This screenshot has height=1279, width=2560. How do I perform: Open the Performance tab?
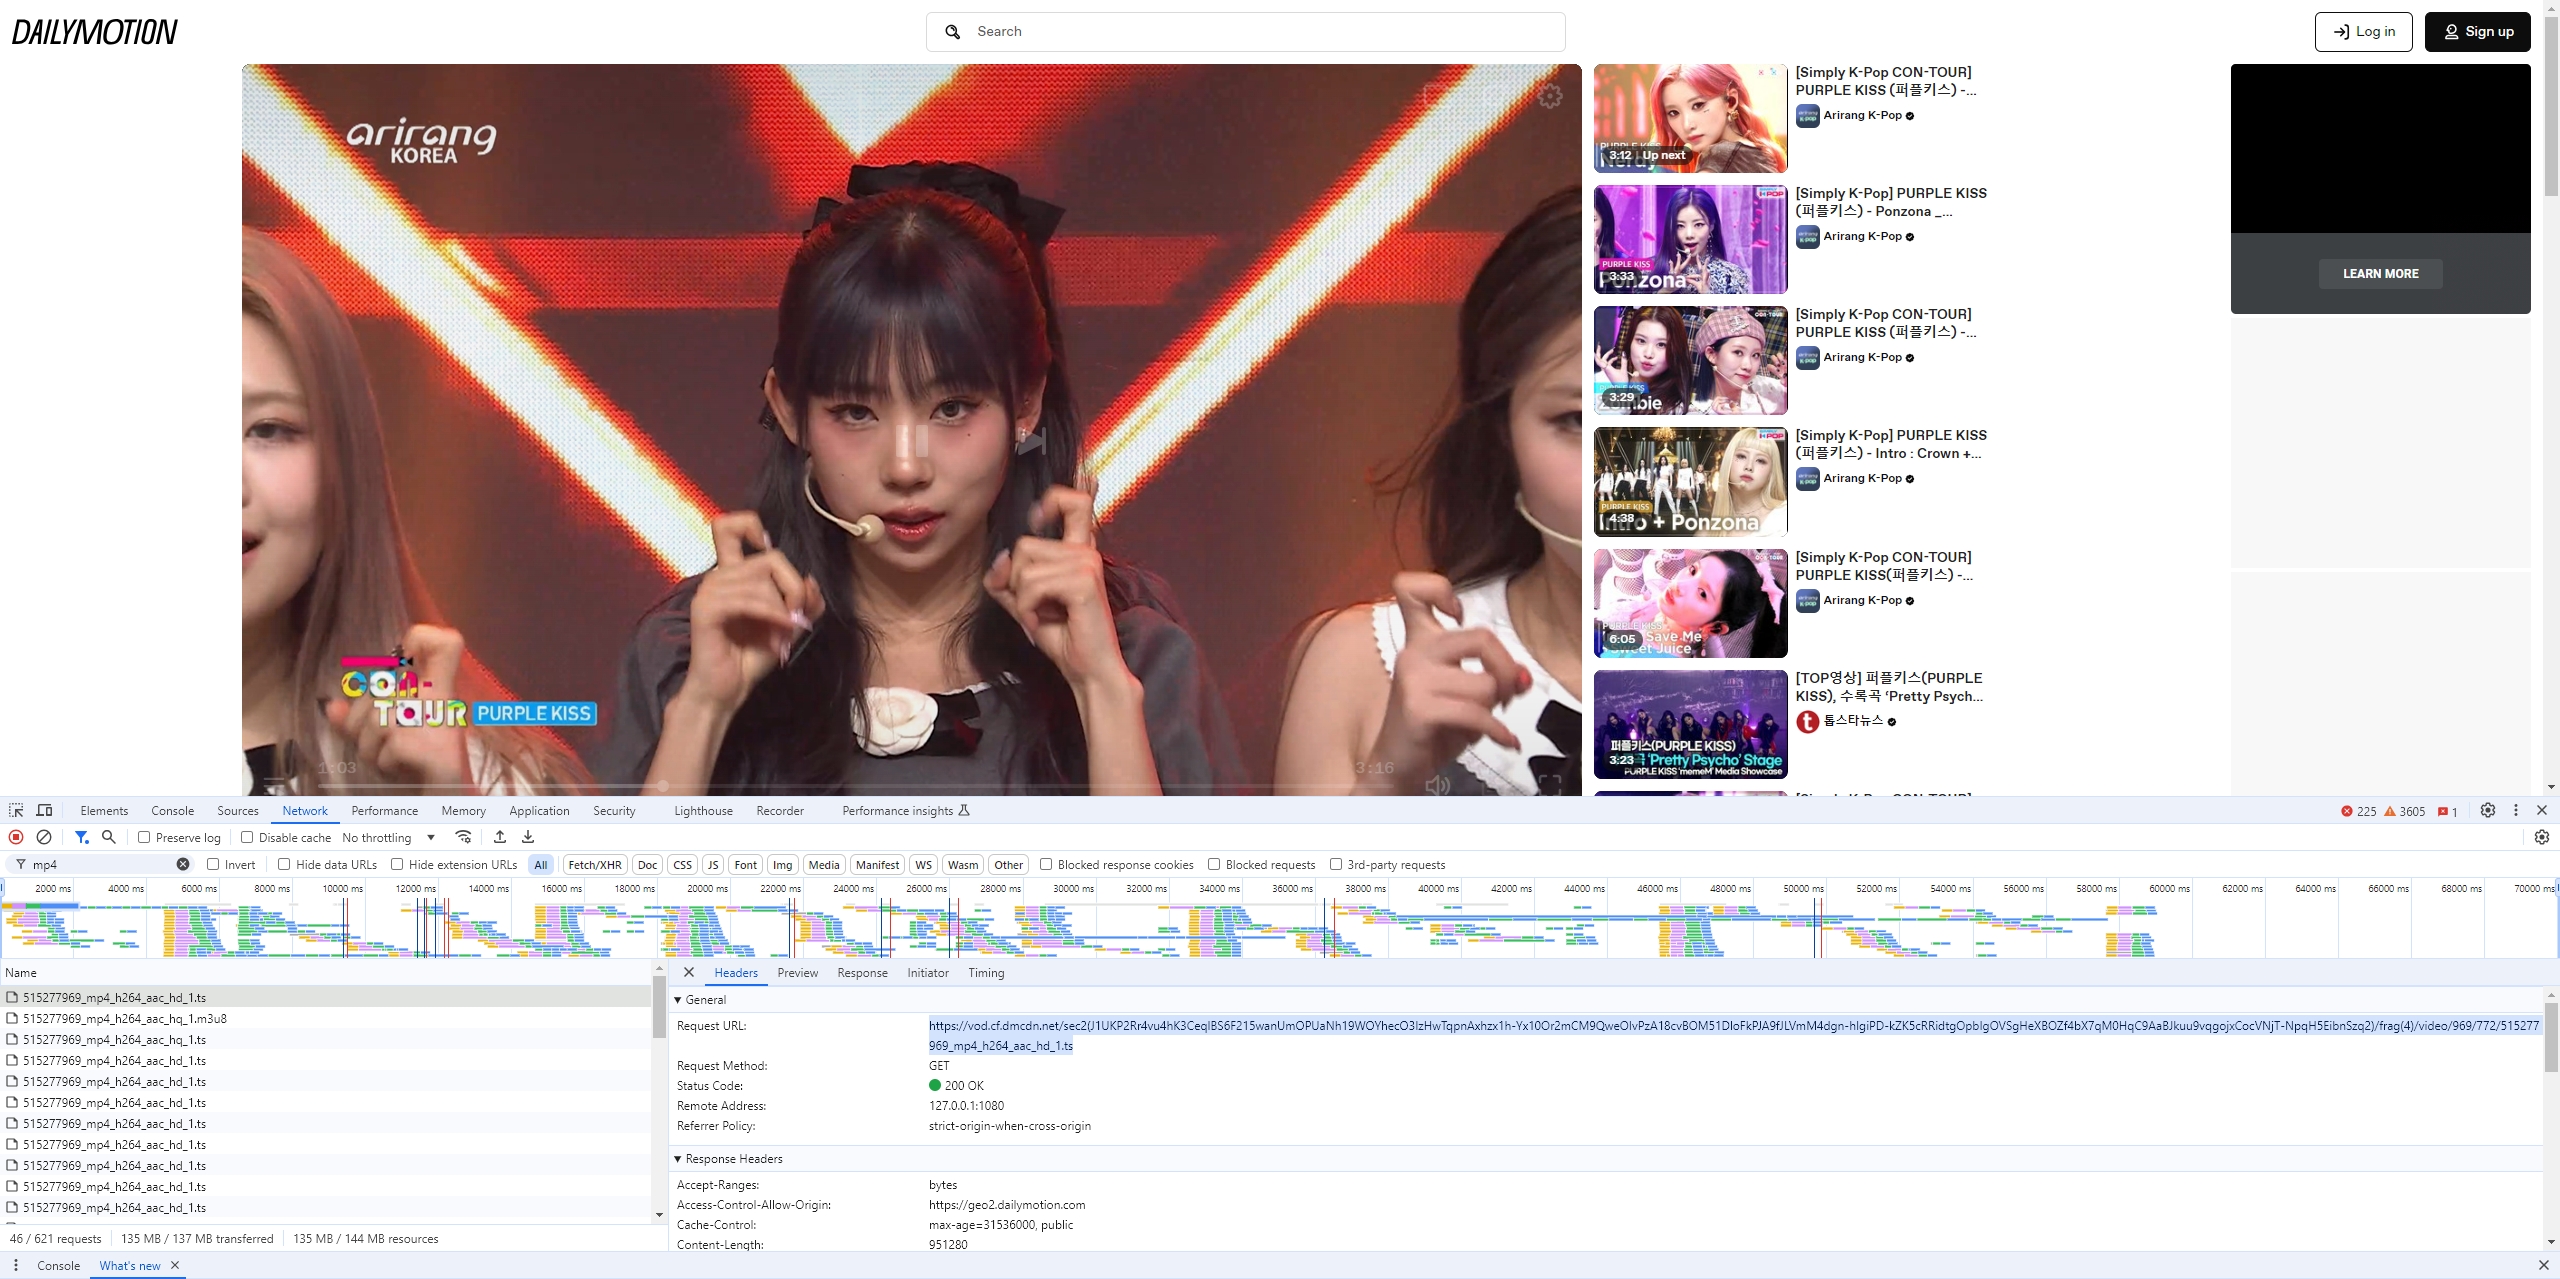click(384, 810)
